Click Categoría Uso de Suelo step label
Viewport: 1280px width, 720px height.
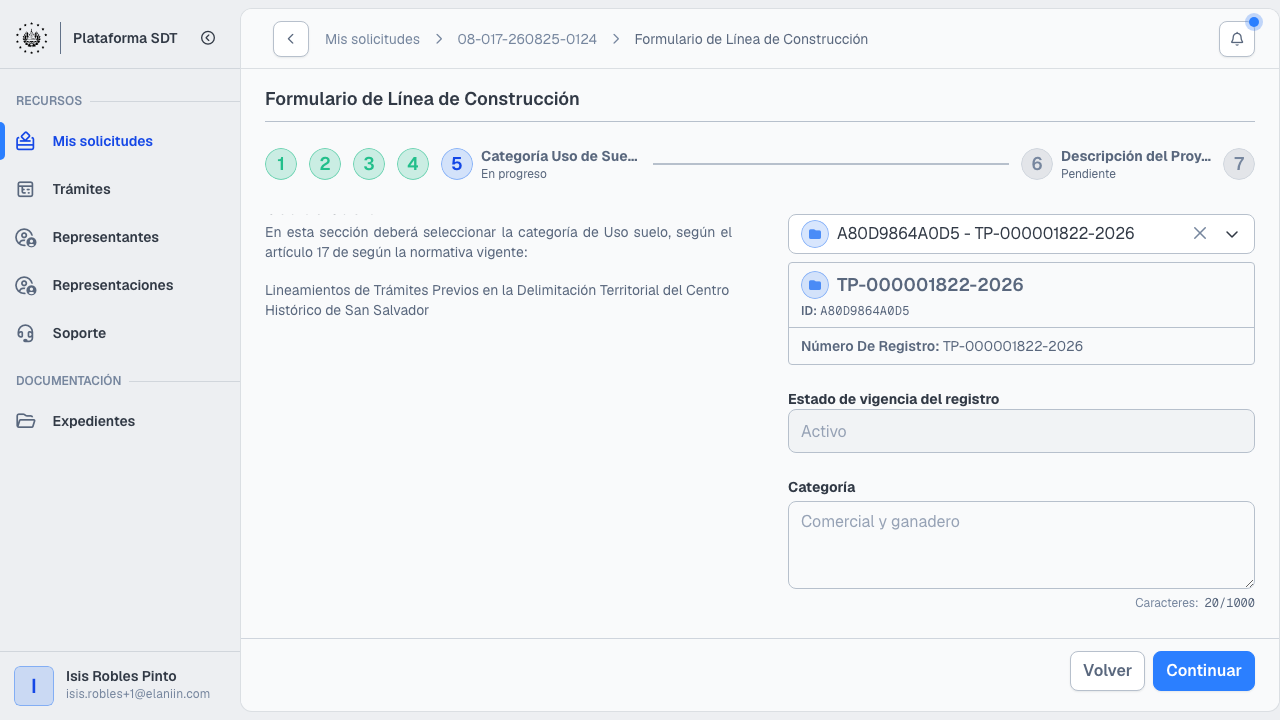point(559,156)
